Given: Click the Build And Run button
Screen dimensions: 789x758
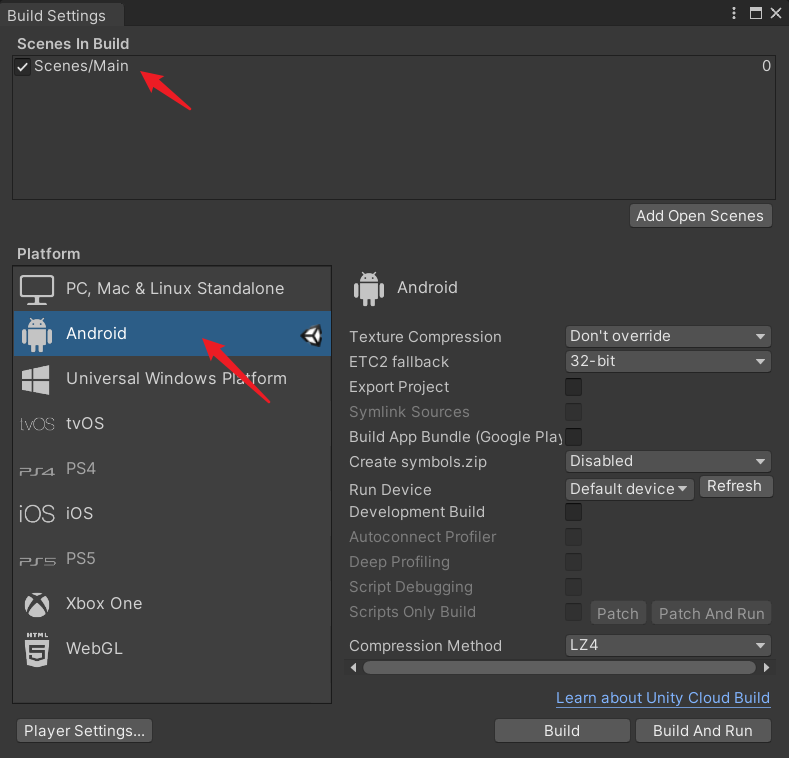Looking at the screenshot, I should coord(703,731).
